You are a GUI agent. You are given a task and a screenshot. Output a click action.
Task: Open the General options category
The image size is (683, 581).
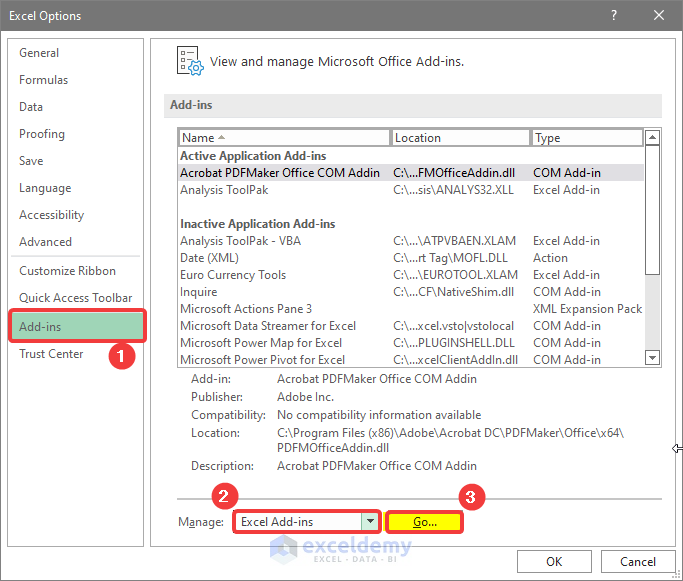click(x=39, y=53)
